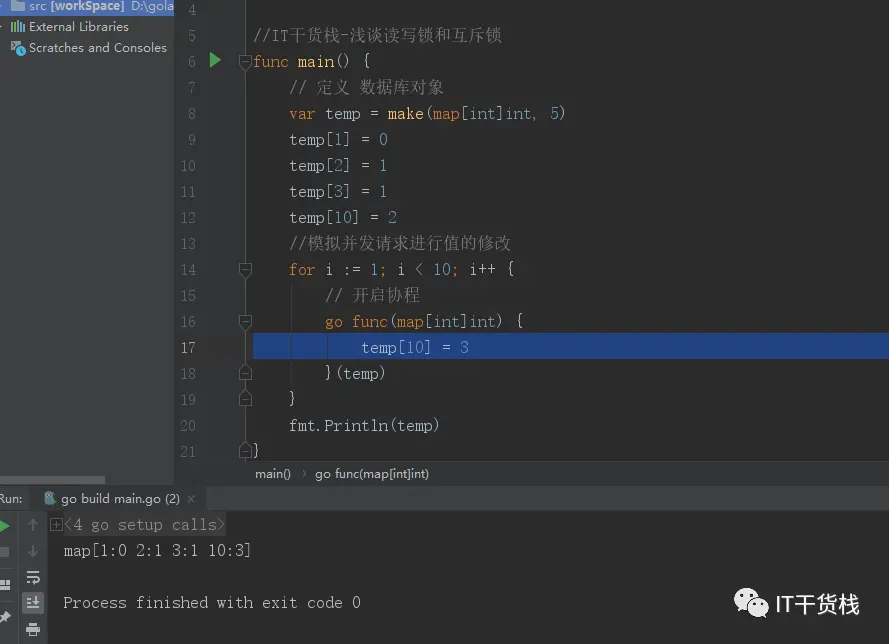The image size is (889, 644).
Task: Click the '}(temp)' closing call on line 18
Action: pos(355,373)
